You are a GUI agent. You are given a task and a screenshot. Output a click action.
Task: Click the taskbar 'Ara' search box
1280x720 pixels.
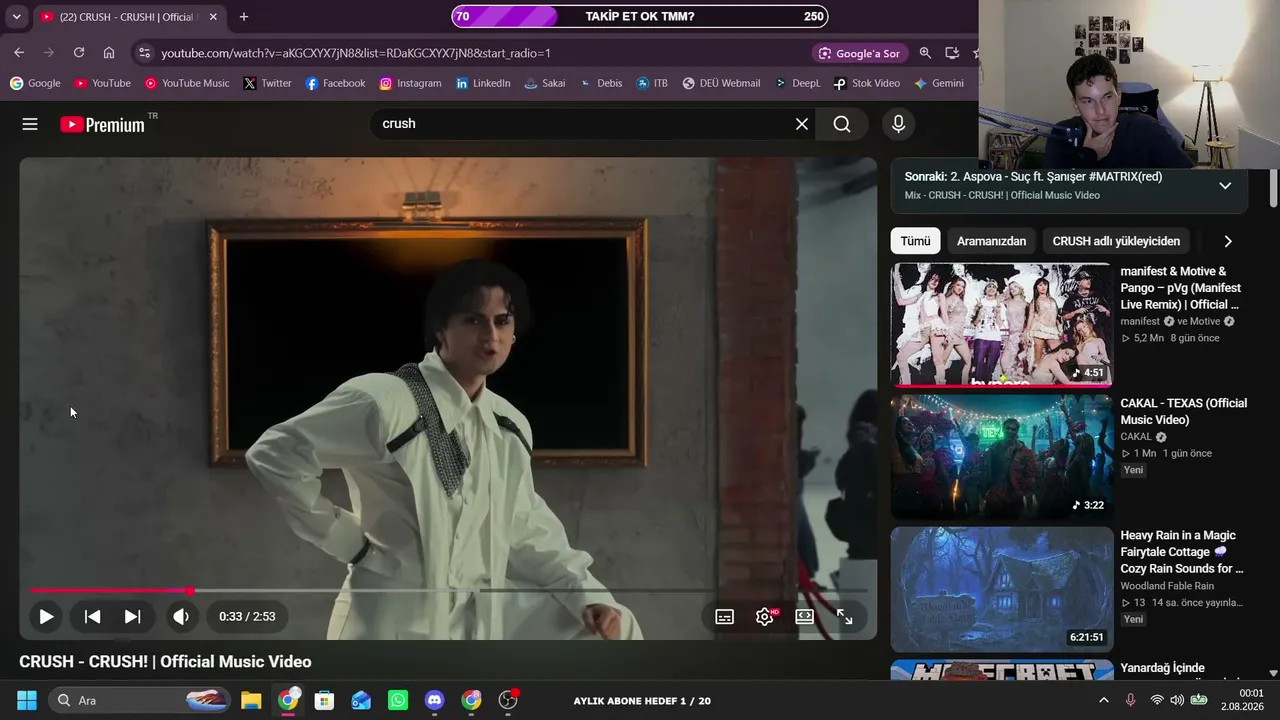(141, 700)
